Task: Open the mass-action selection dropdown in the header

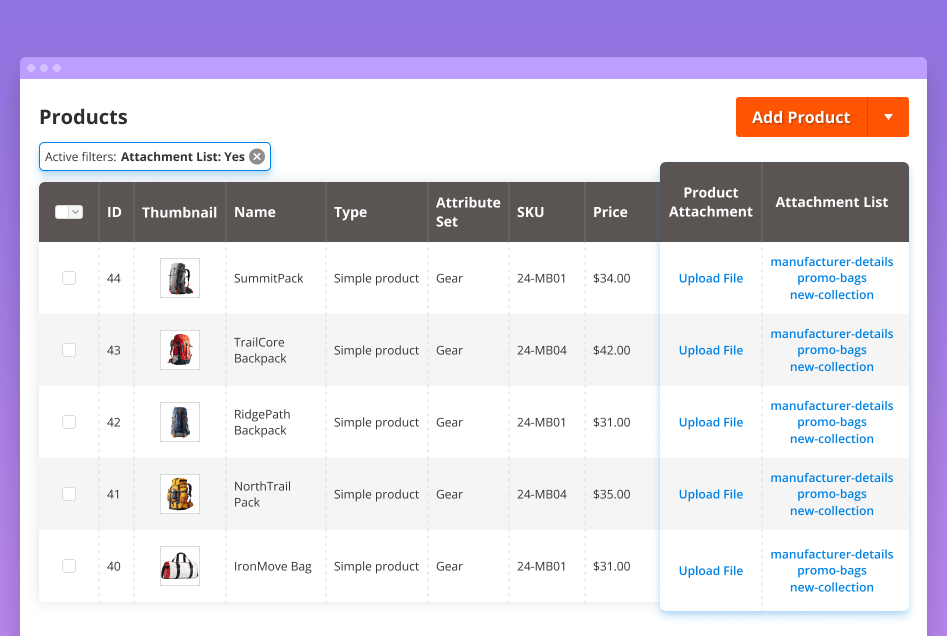Action: pyautogui.click(x=68, y=211)
